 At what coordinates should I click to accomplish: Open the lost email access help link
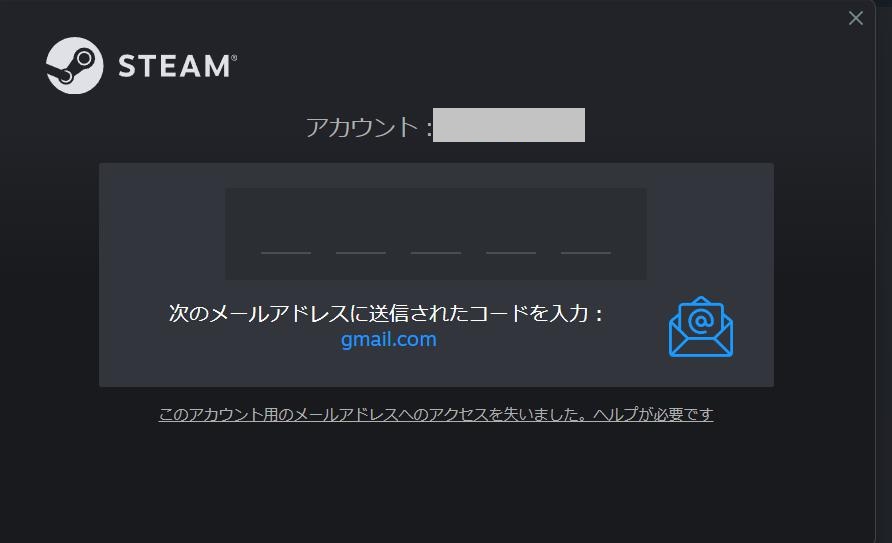click(436, 414)
